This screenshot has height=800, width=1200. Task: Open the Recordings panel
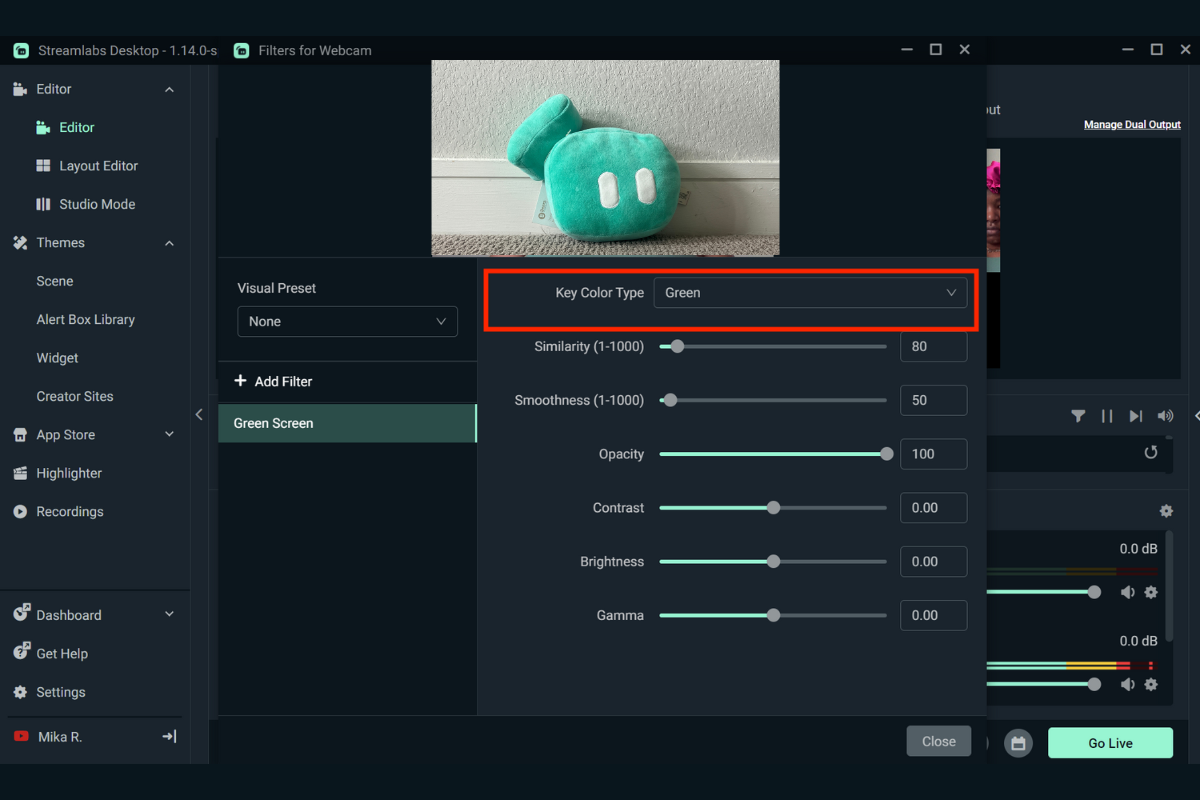[x=70, y=511]
